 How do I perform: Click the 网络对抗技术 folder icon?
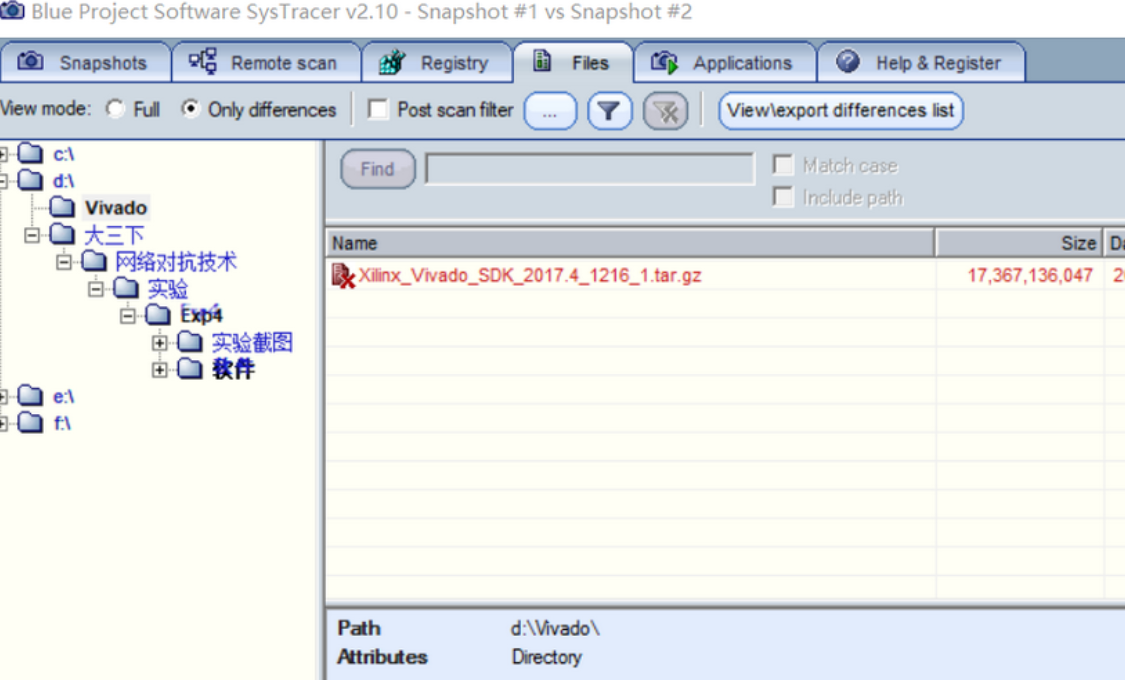94,261
